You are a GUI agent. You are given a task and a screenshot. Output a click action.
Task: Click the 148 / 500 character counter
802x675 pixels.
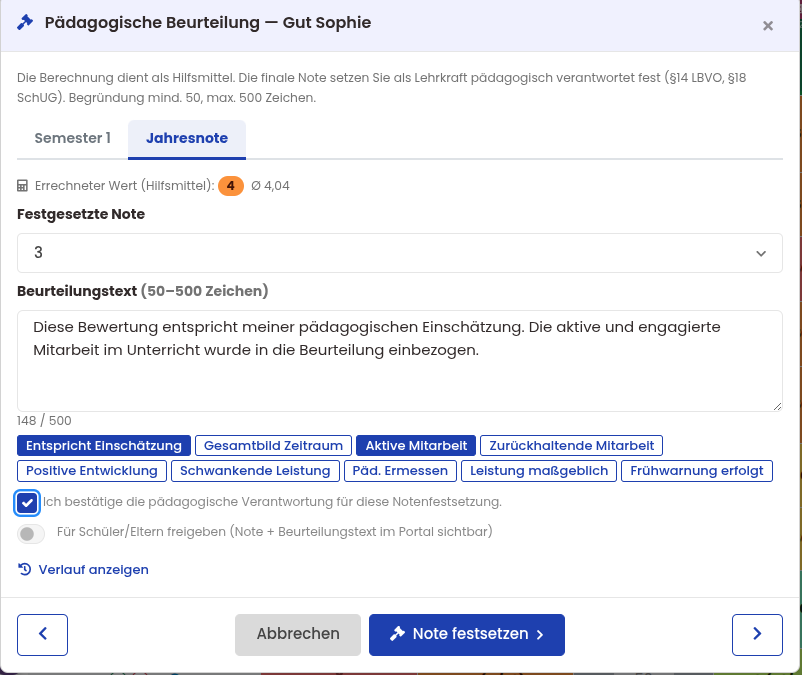(44, 421)
